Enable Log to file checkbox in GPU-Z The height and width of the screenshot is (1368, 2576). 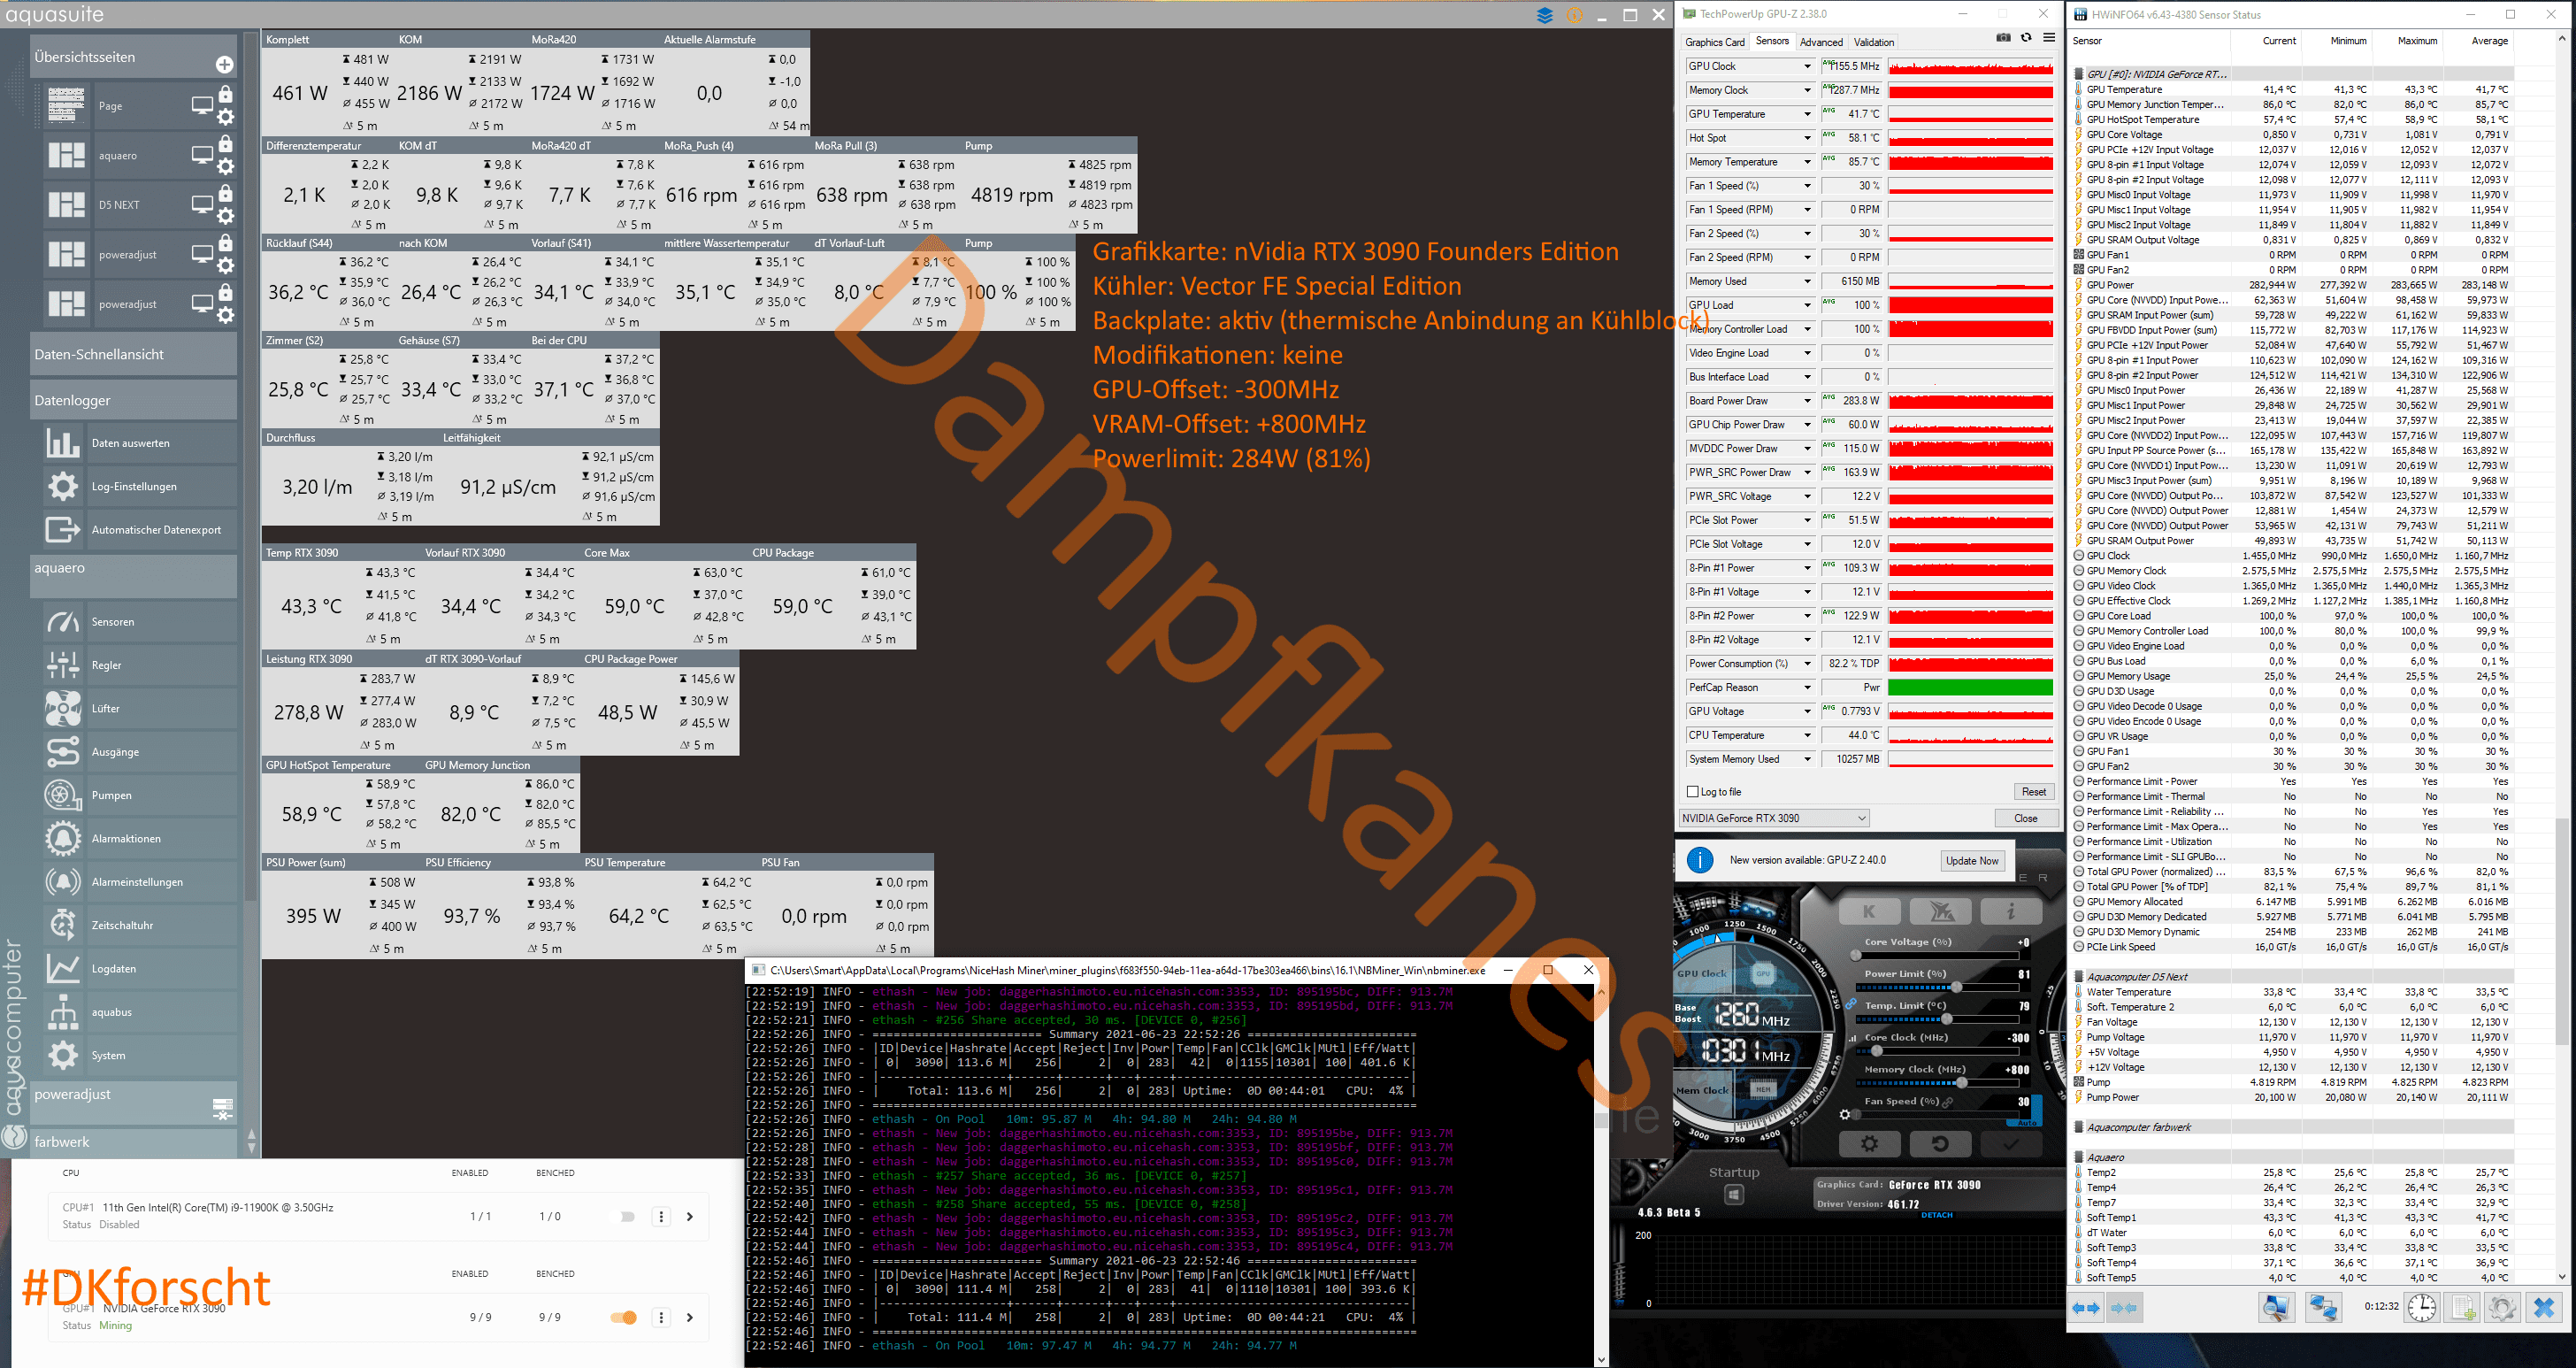pos(1693,791)
